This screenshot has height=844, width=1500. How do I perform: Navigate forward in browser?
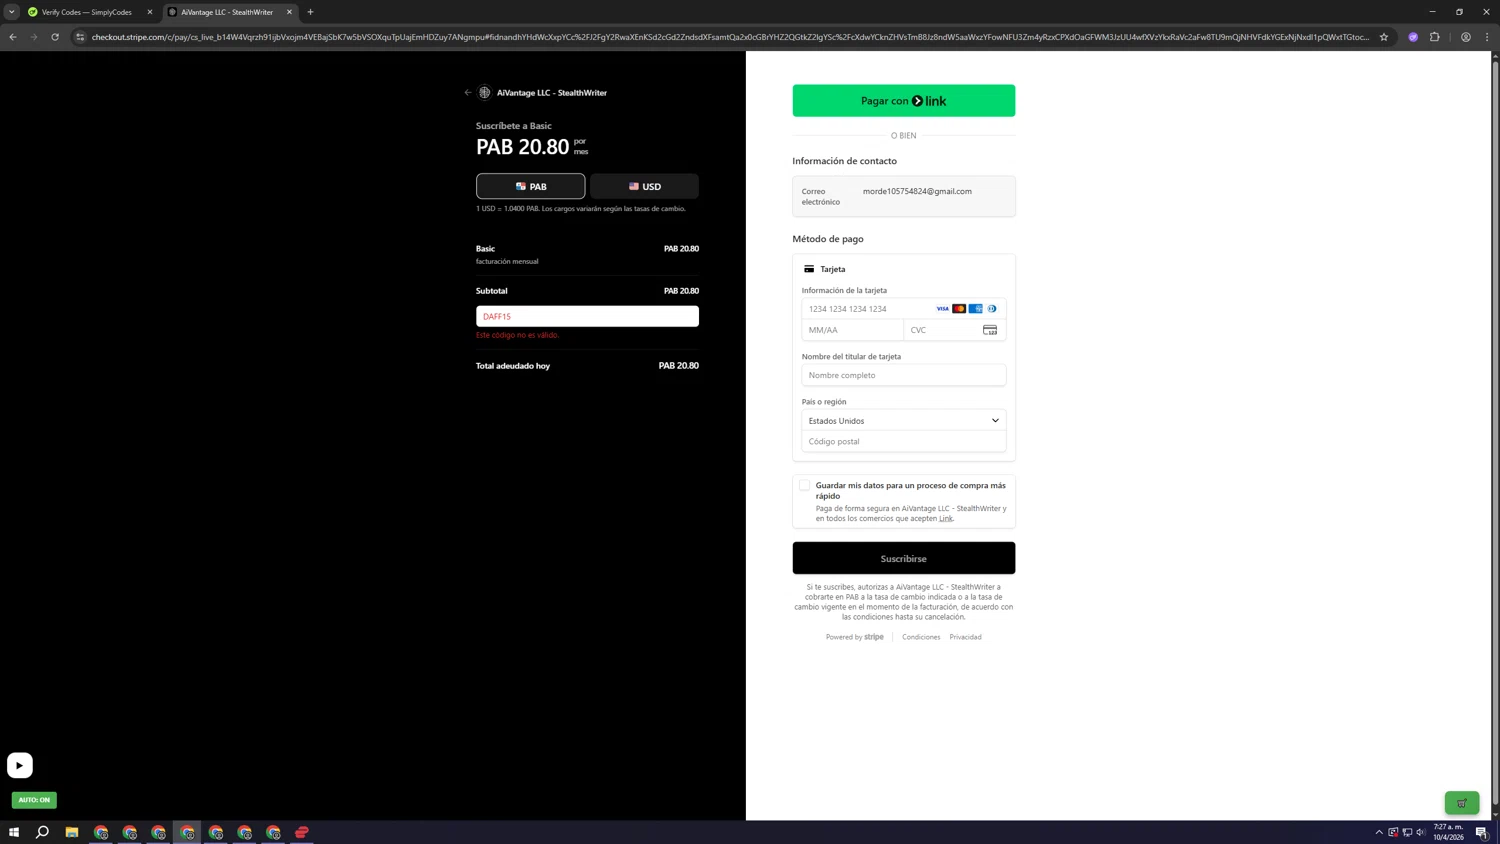34,37
